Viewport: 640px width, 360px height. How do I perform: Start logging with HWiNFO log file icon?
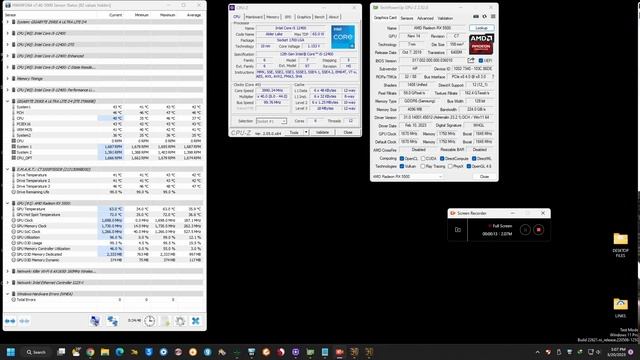click(165, 321)
